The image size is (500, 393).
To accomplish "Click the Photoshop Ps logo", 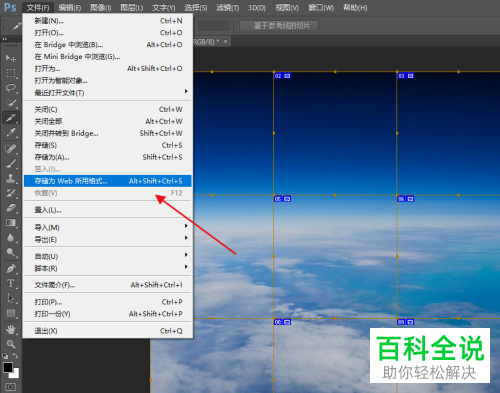I will (x=10, y=7).
